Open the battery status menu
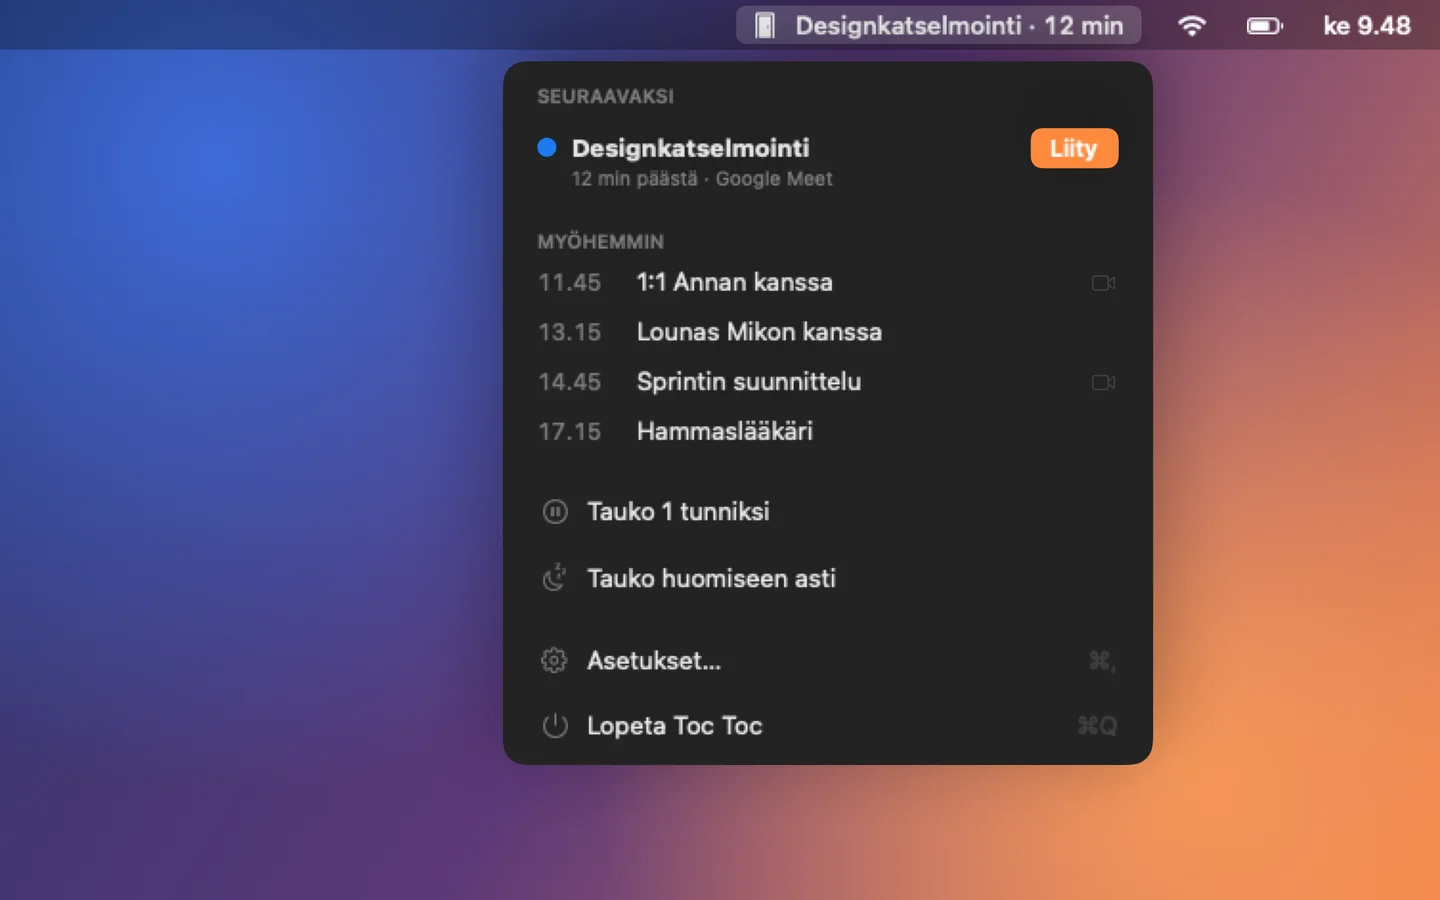1440x900 pixels. coord(1264,26)
